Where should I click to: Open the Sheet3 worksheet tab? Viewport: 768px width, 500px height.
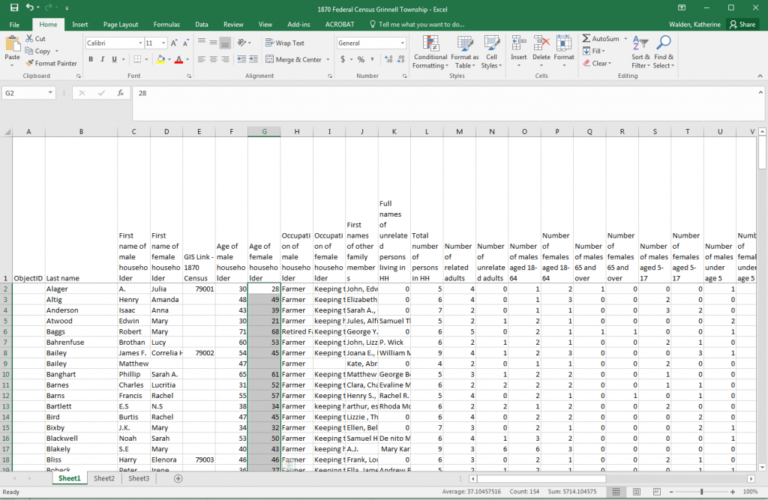139,478
